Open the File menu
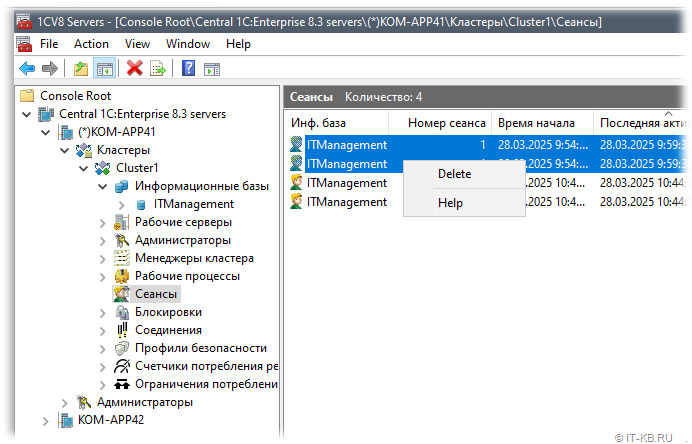This screenshot has height=444, width=692. (x=49, y=44)
